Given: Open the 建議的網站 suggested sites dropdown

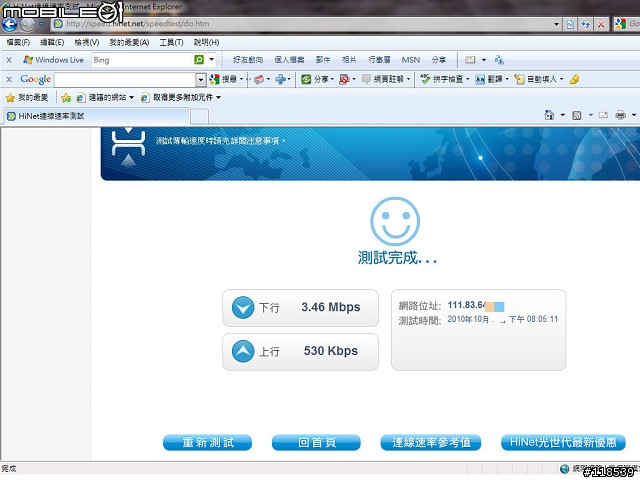Looking at the screenshot, I should coord(105,98).
